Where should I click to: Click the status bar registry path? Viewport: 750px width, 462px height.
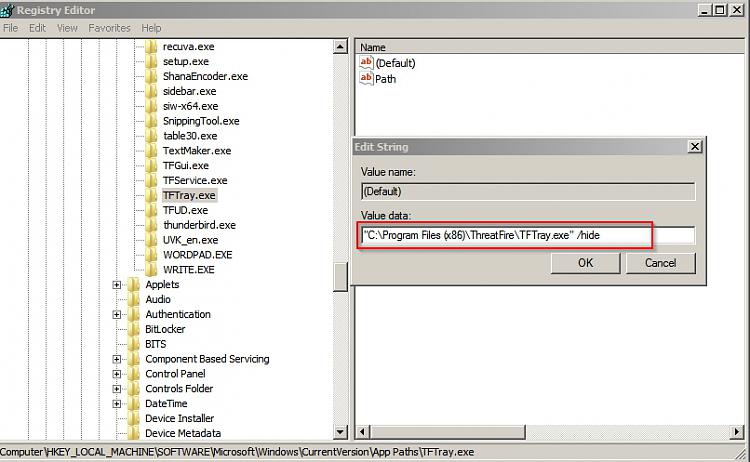(237, 452)
